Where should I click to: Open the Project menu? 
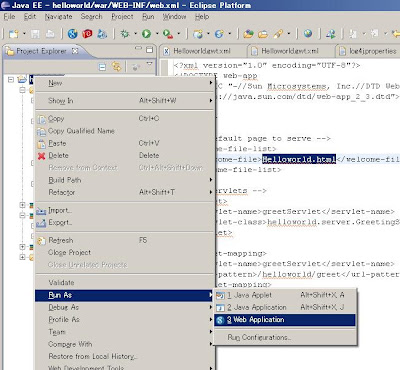pos(122,17)
